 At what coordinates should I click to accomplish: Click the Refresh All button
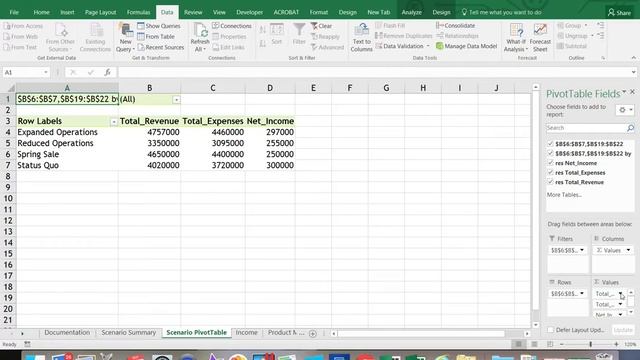pyautogui.click(x=200, y=37)
